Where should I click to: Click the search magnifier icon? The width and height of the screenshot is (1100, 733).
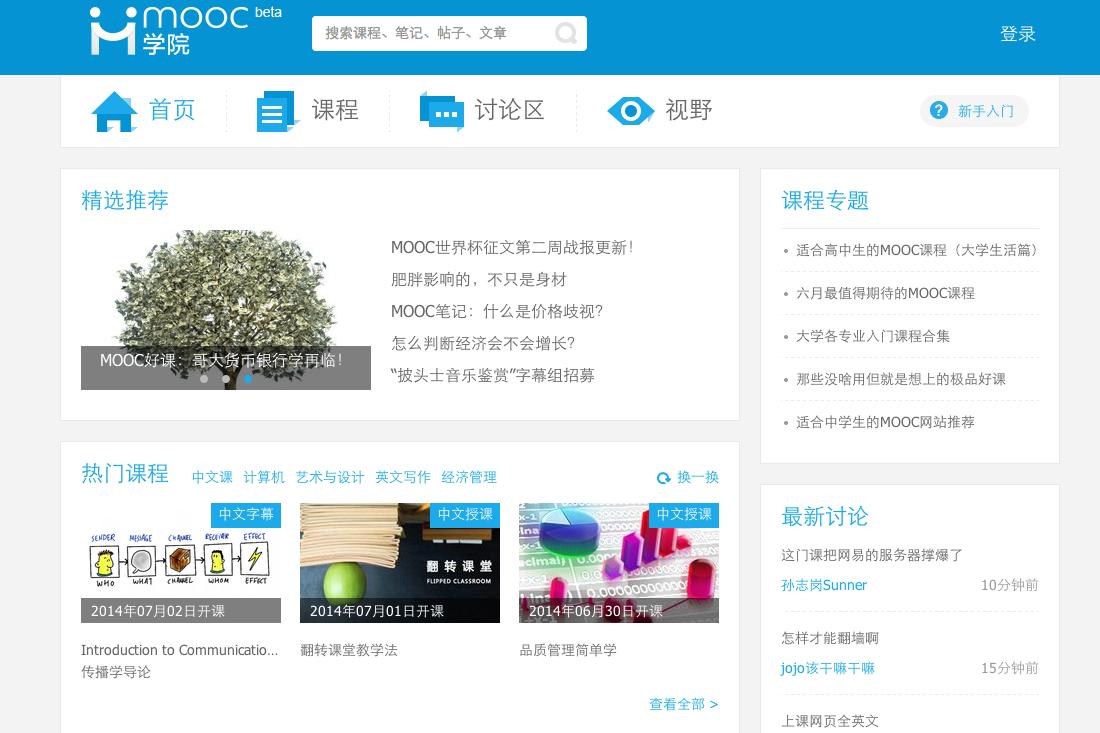click(565, 33)
